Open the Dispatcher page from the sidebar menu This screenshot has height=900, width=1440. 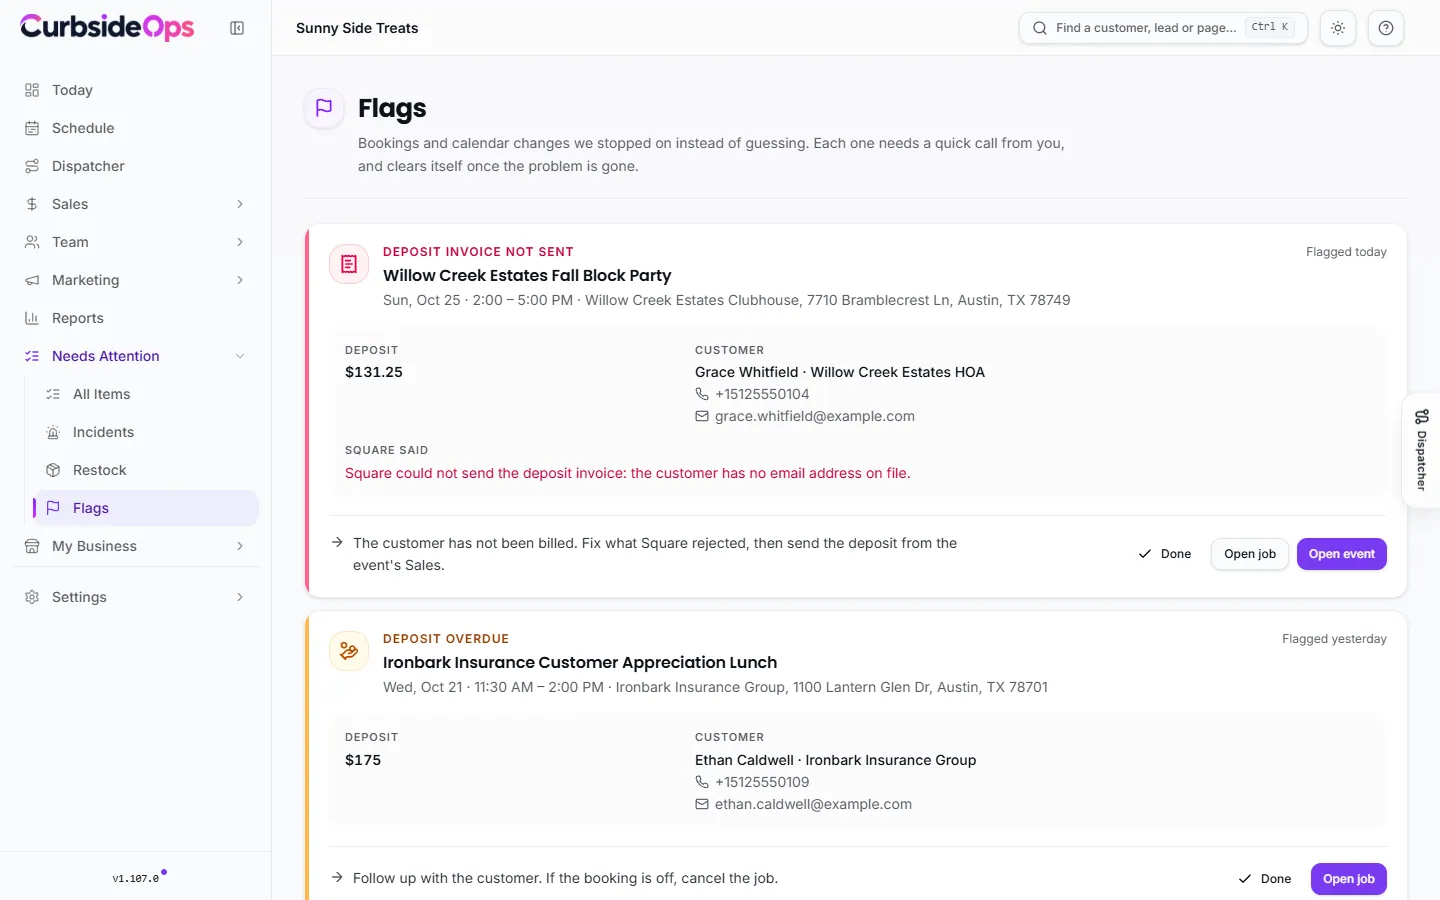[x=135, y=166]
